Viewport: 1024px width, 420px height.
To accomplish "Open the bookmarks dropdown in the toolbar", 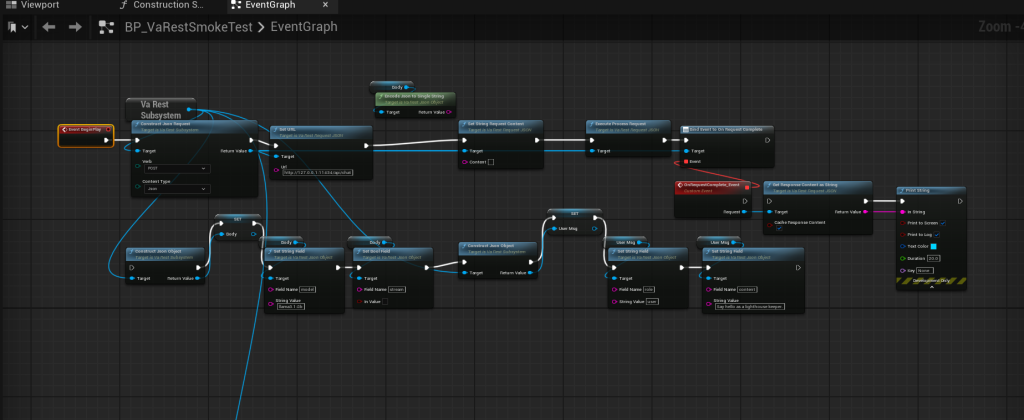I will click(x=18, y=27).
